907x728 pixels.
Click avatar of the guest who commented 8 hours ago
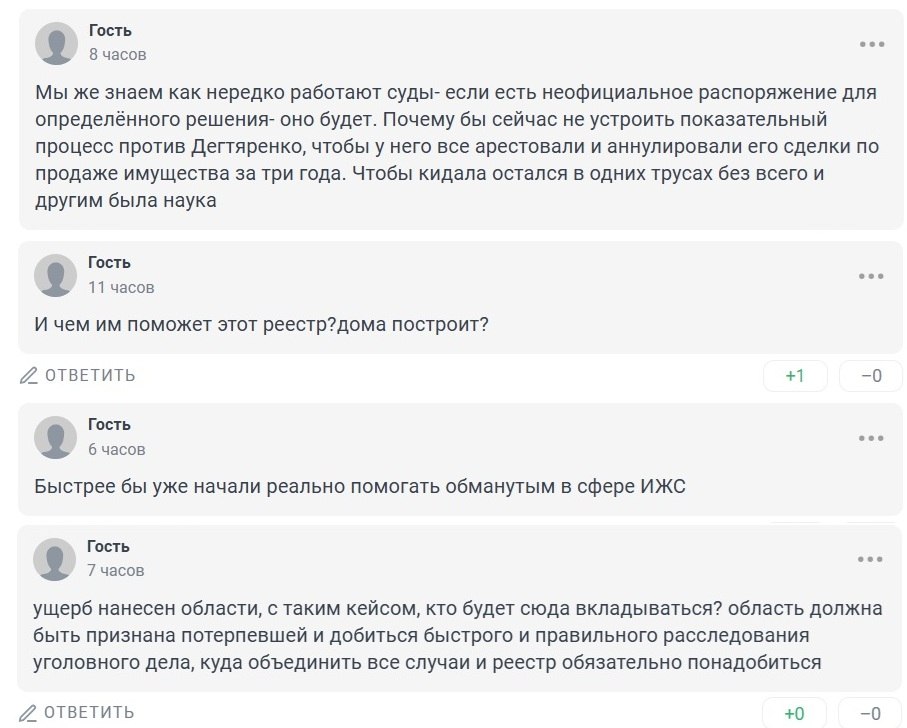pos(56,42)
